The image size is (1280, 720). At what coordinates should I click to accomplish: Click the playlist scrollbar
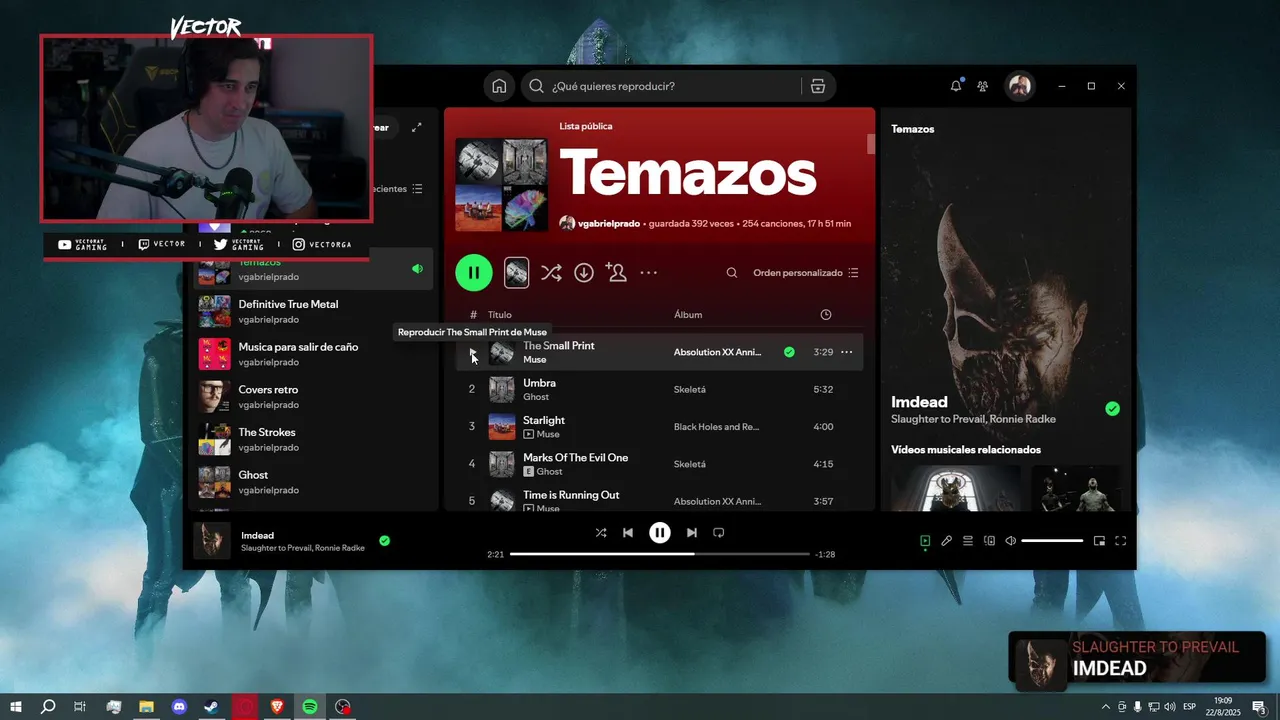click(870, 144)
